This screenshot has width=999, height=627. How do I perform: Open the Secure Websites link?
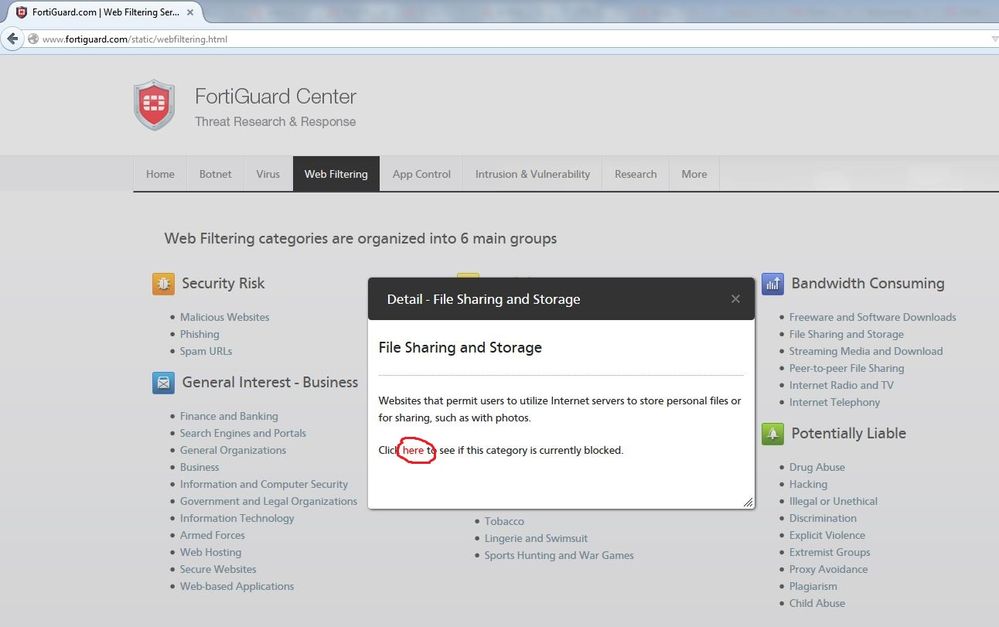coord(218,569)
